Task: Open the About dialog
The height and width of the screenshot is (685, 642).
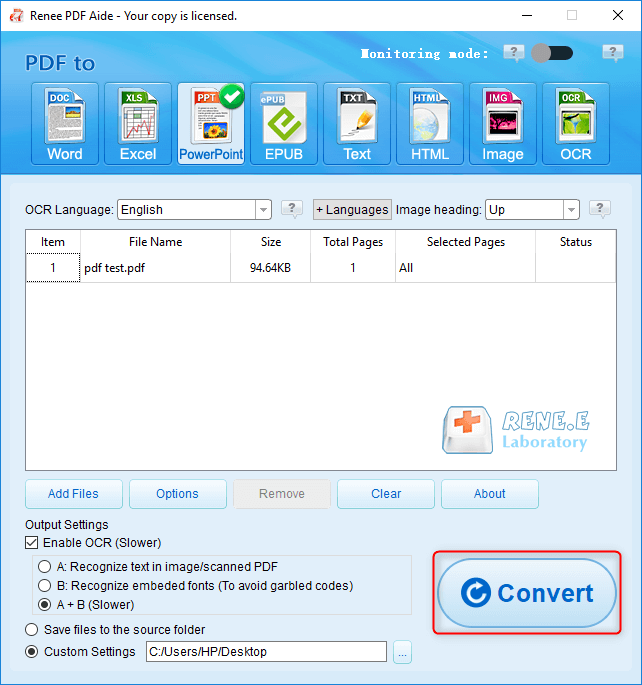Action: (490, 494)
